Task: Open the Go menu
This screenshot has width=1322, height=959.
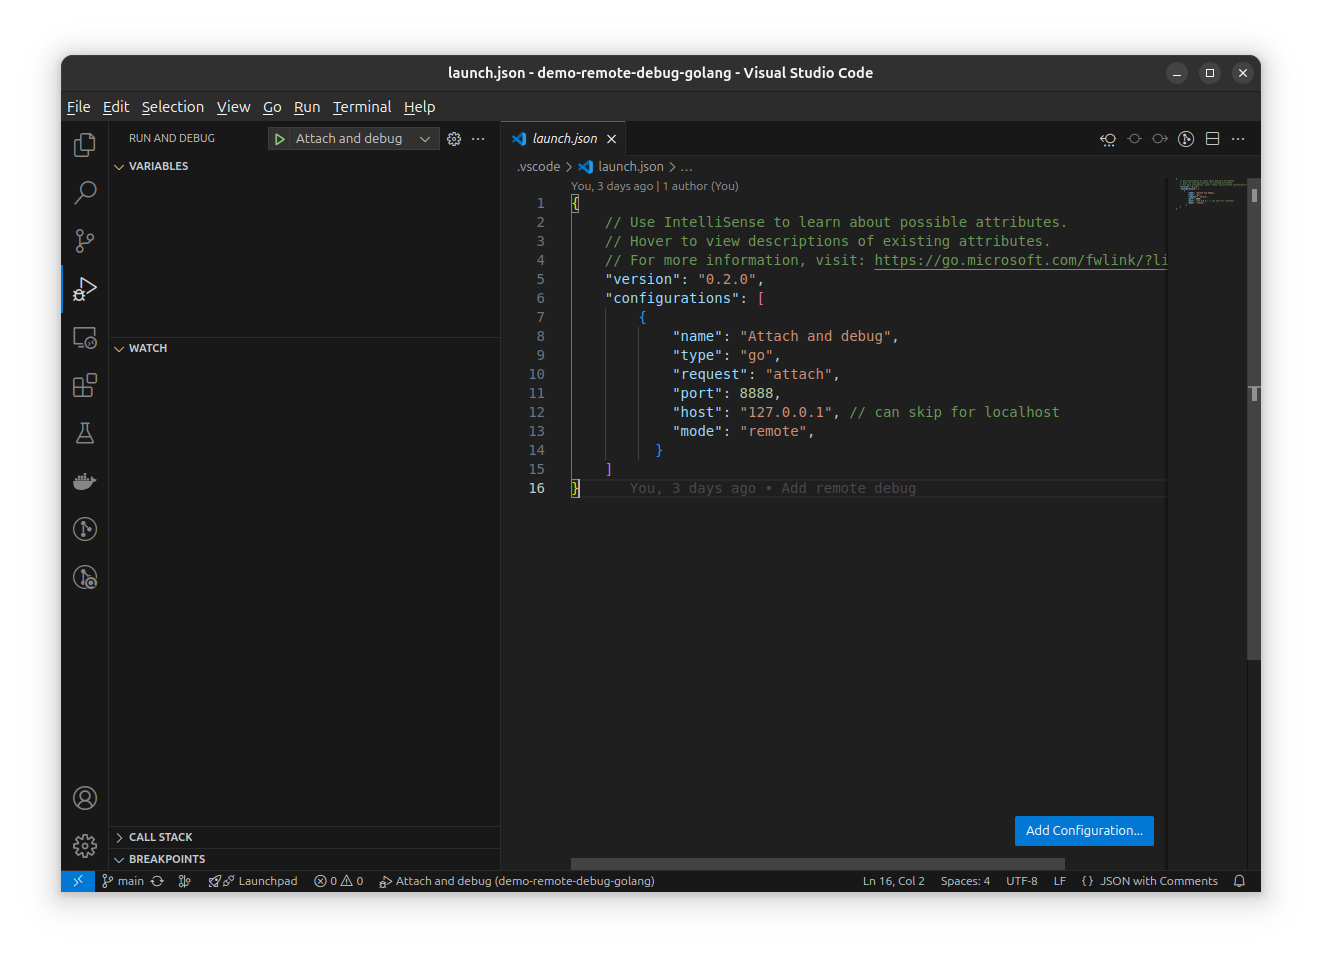Action: pos(272,107)
